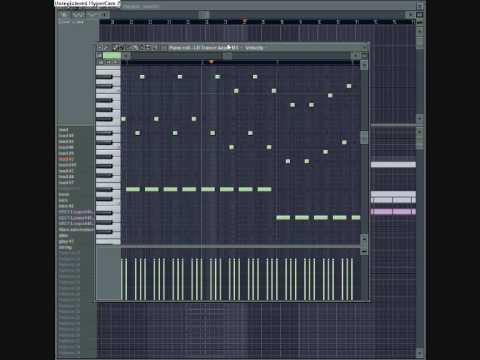The height and width of the screenshot is (360, 480).
Task: Select the first pattern in the pattern list
Action: click(x=63, y=130)
